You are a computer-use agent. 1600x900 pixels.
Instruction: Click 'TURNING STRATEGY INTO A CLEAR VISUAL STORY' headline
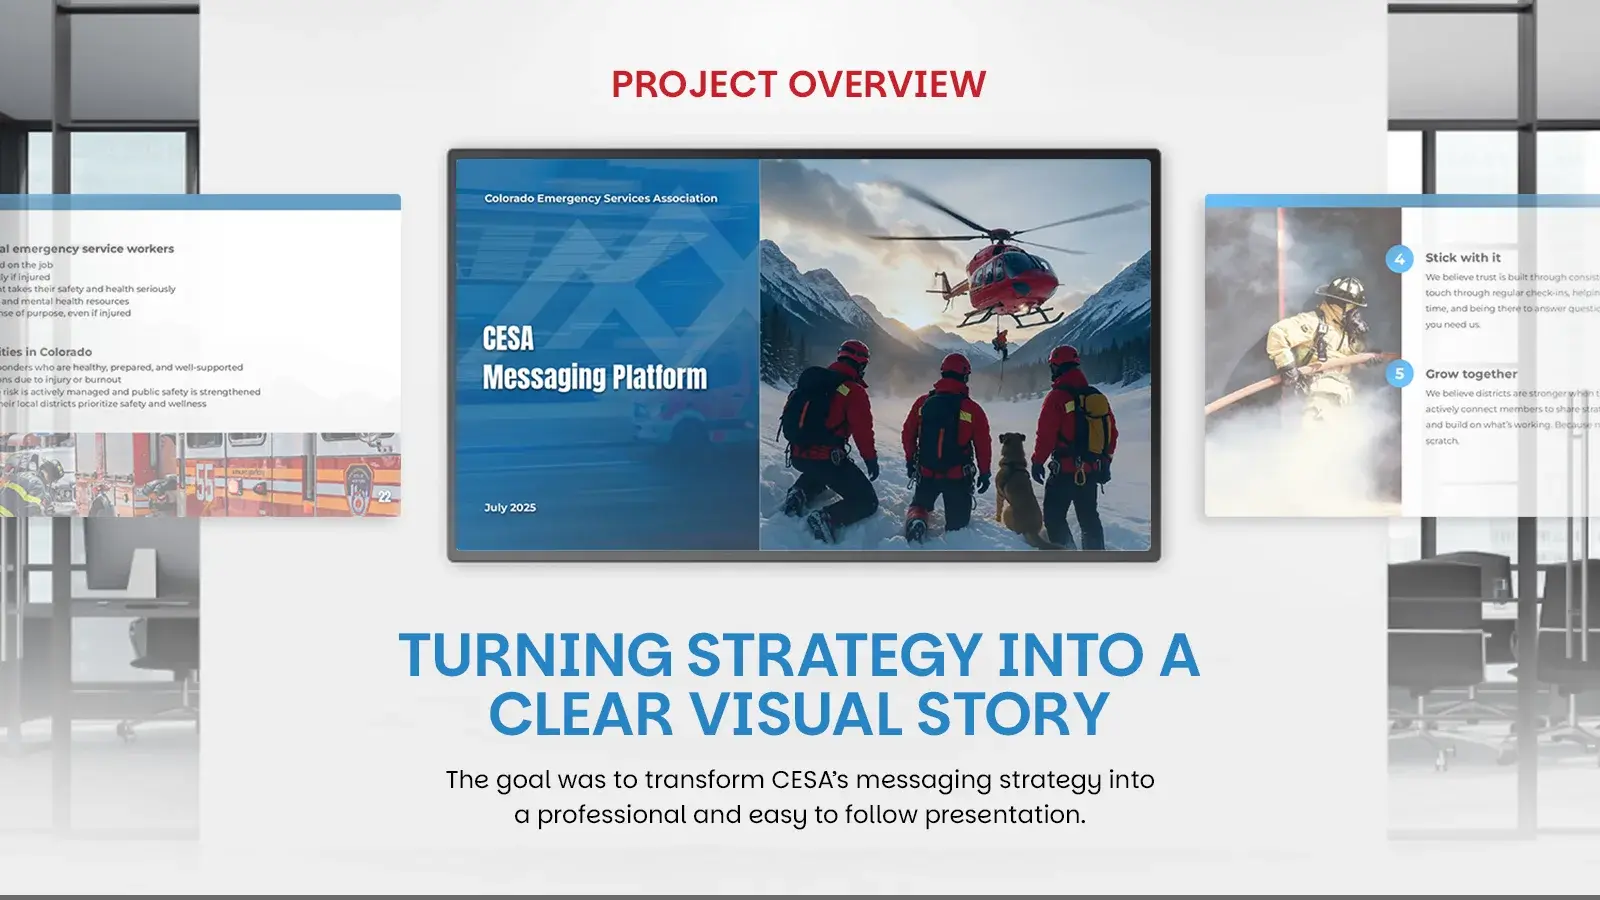(x=799, y=684)
